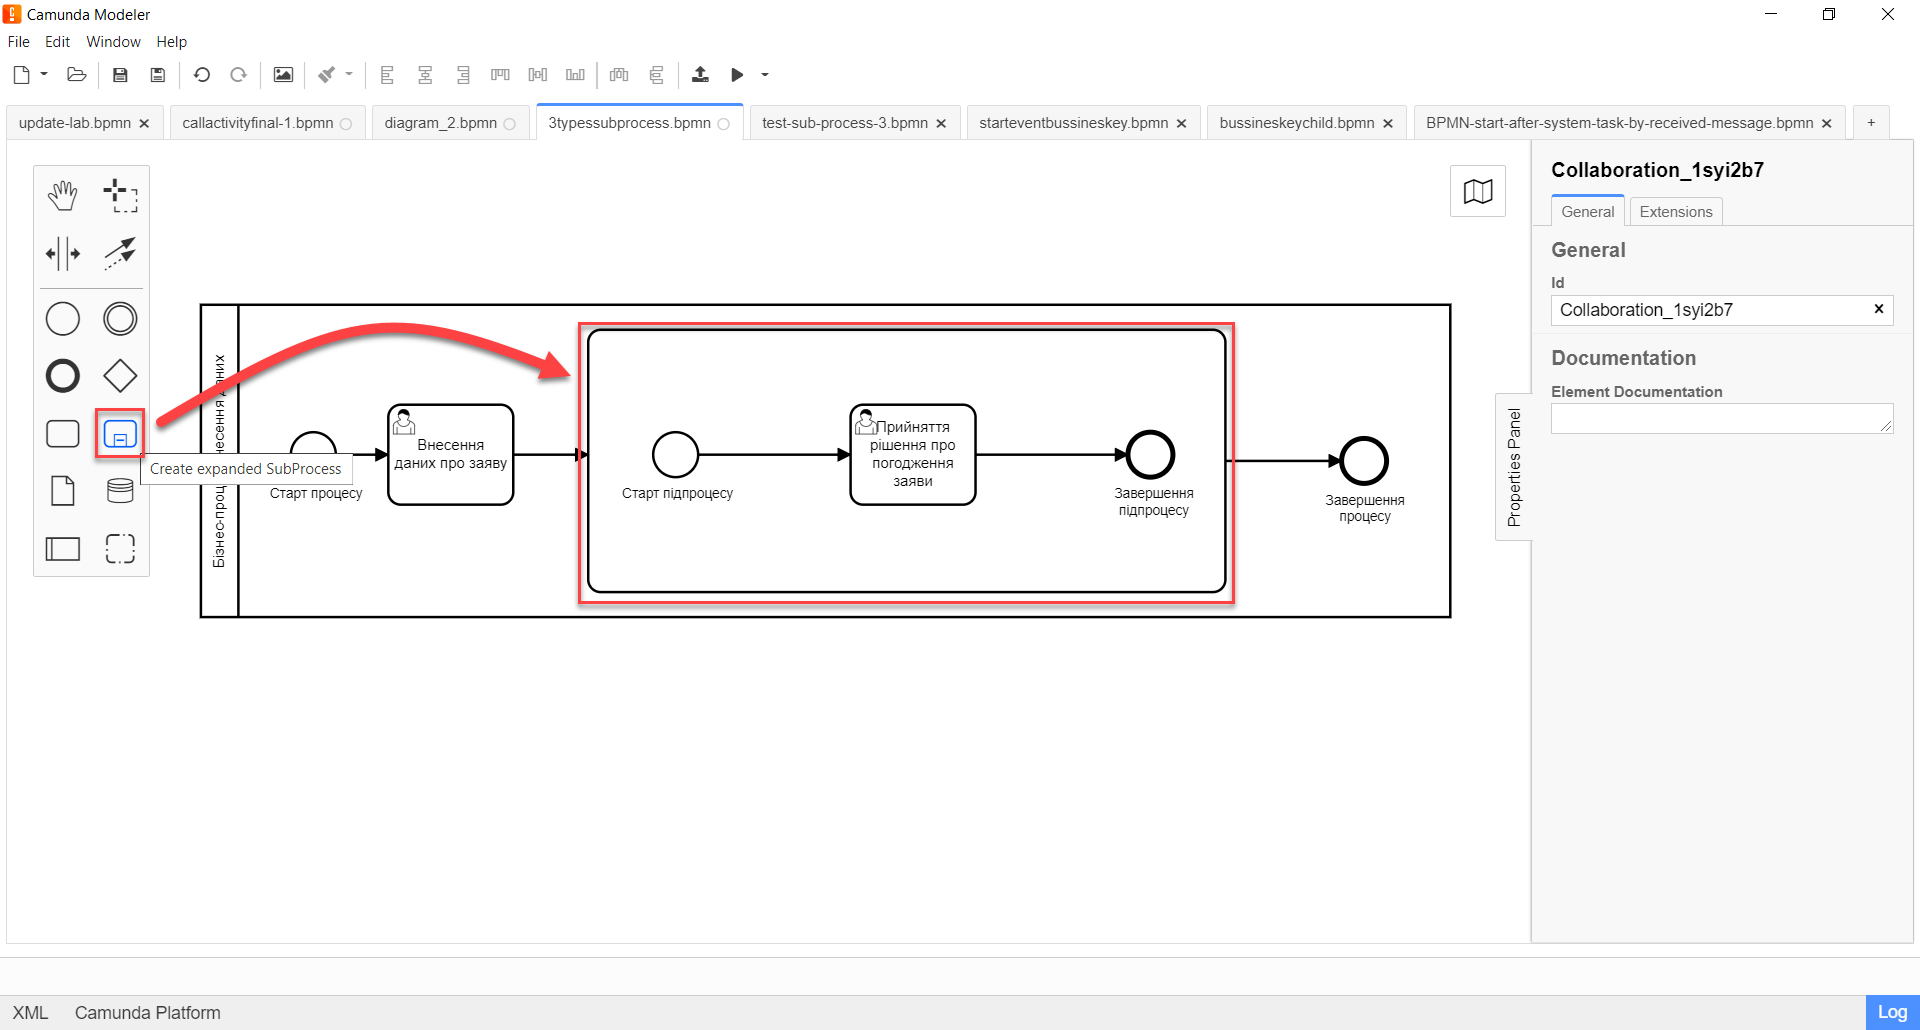Viewport: 1920px width, 1030px height.
Task: Collapse the Properties Panel side handle
Action: (1514, 467)
